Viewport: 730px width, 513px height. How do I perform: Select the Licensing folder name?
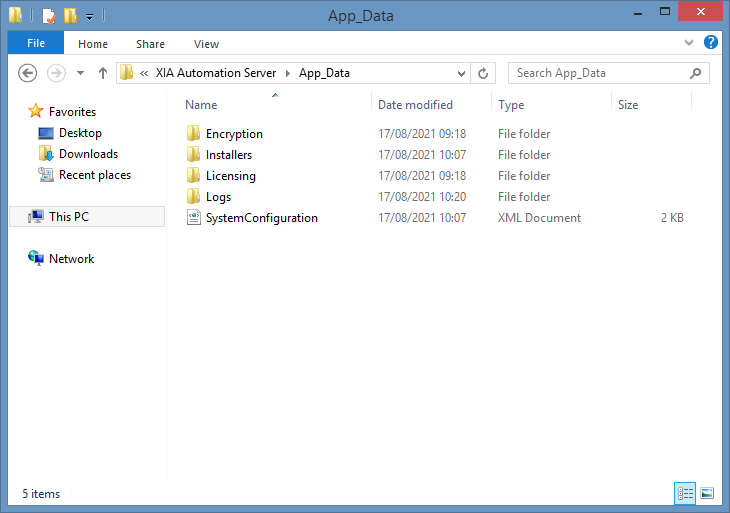(x=230, y=176)
